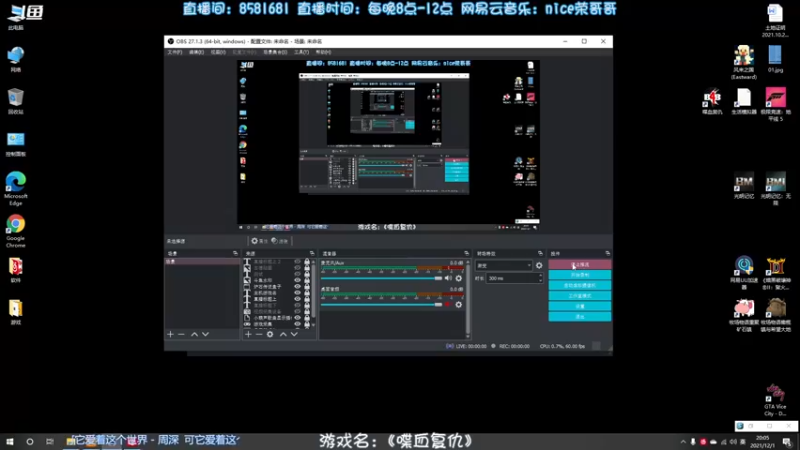The width and height of the screenshot is (800, 450).
Task: Open source Properties button above Sources panel
Action: (x=259, y=241)
